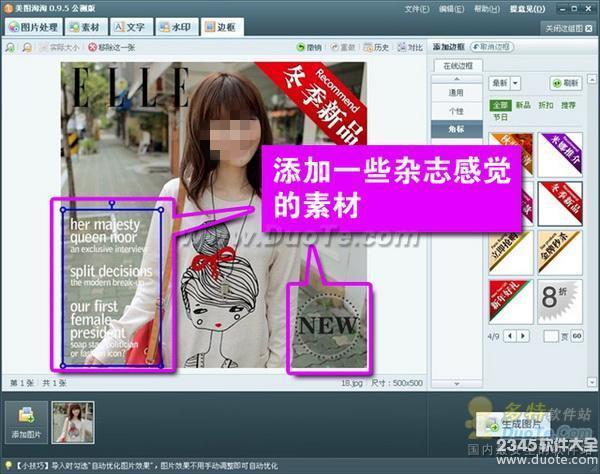Click 移除这一张 to remove this image

click(x=112, y=47)
